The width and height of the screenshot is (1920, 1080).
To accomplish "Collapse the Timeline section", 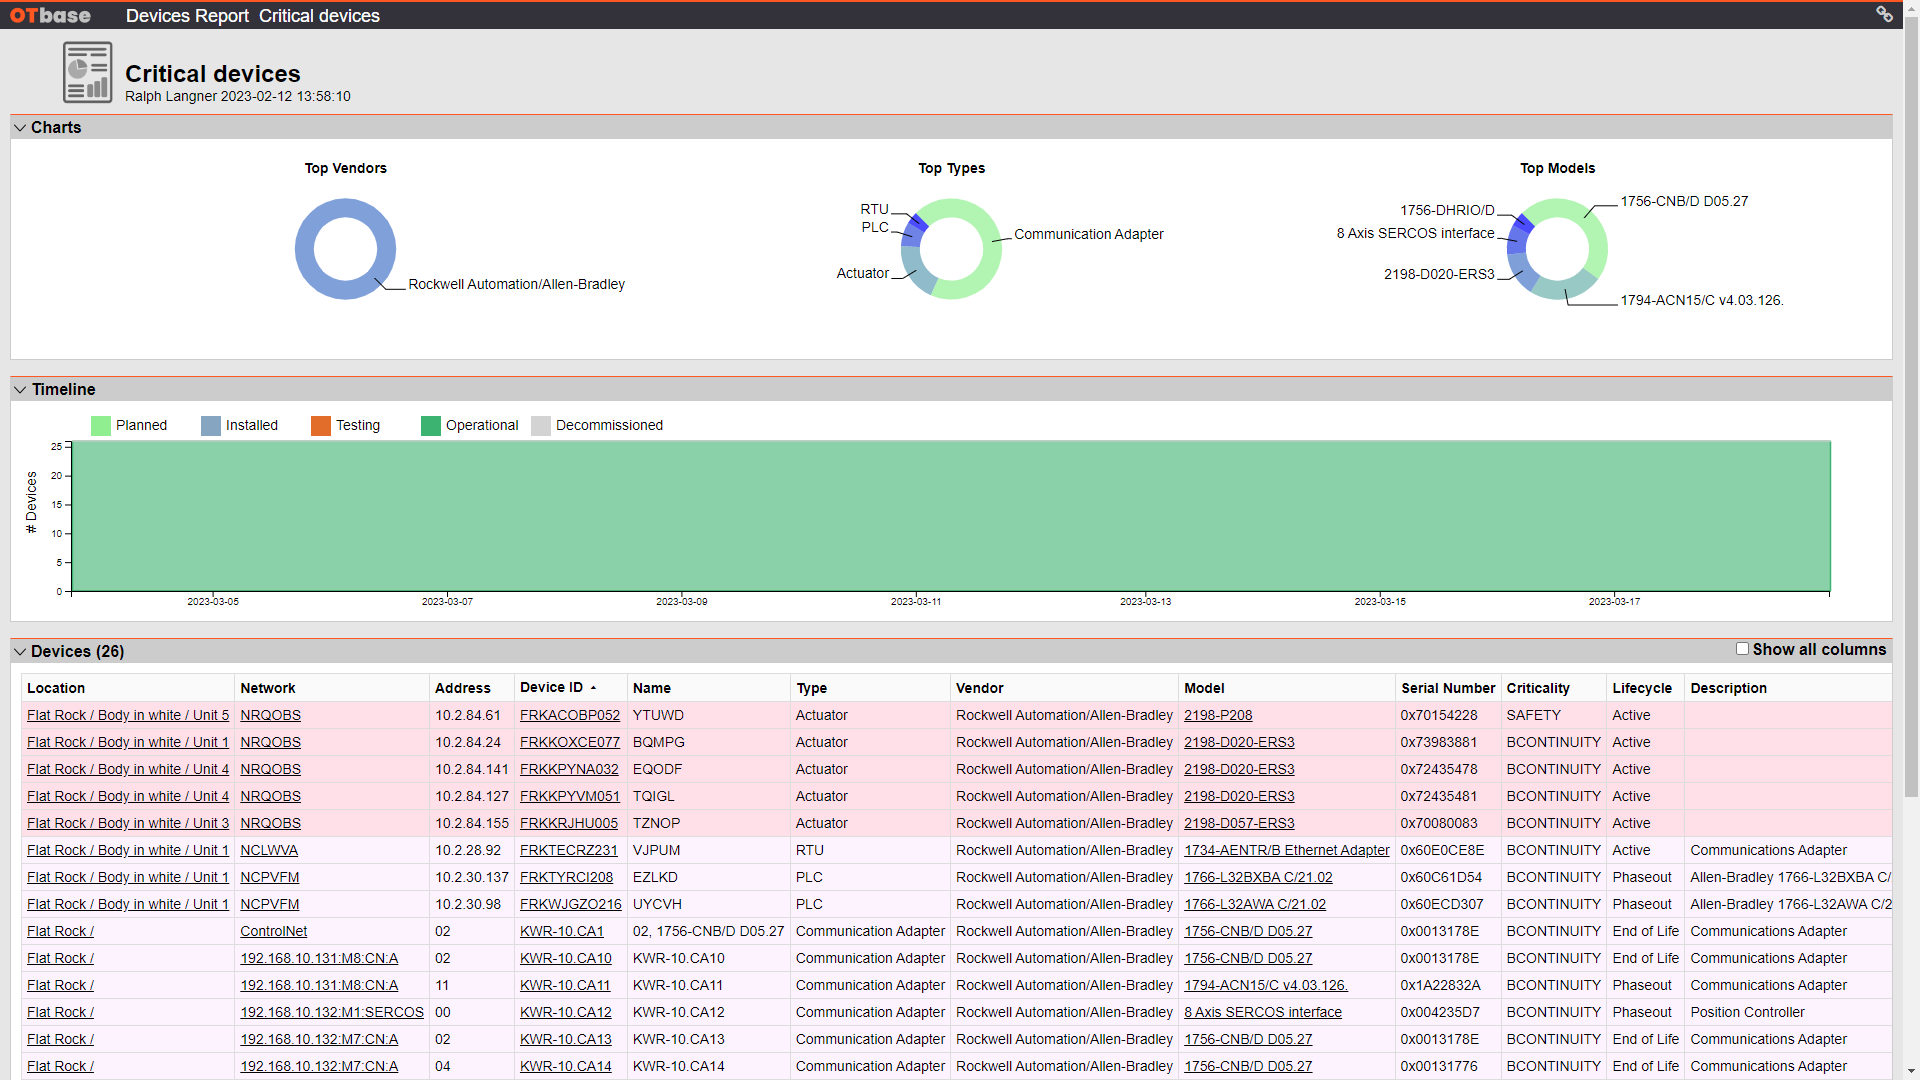I will [20, 390].
